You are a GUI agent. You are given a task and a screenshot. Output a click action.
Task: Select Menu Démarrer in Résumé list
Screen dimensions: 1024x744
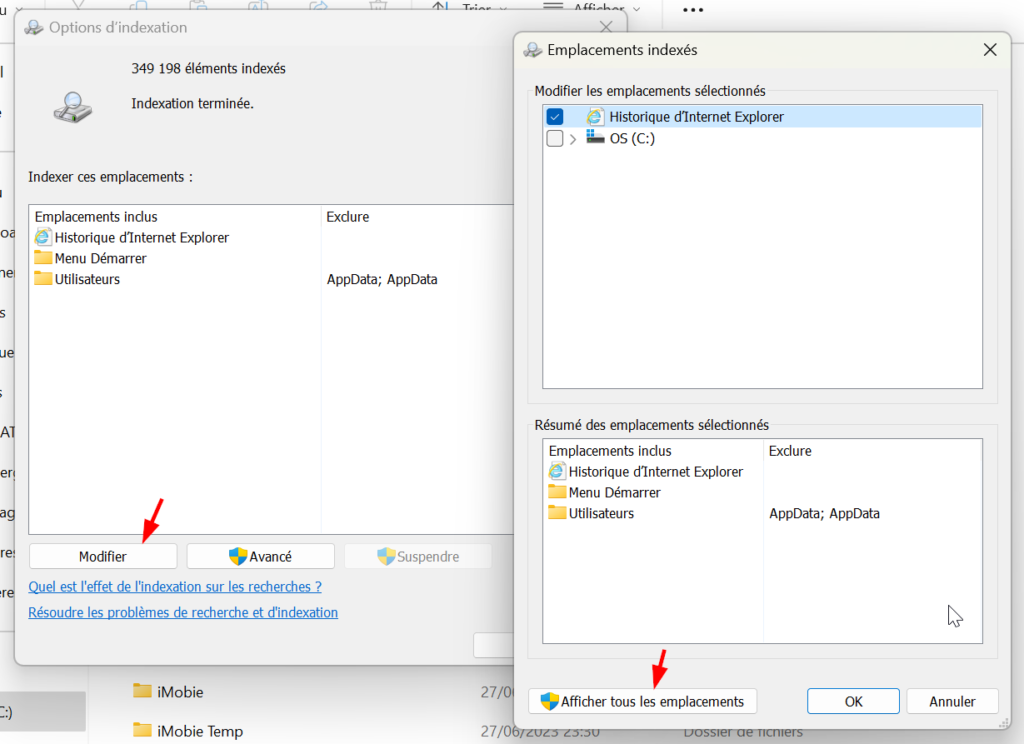click(x=615, y=493)
